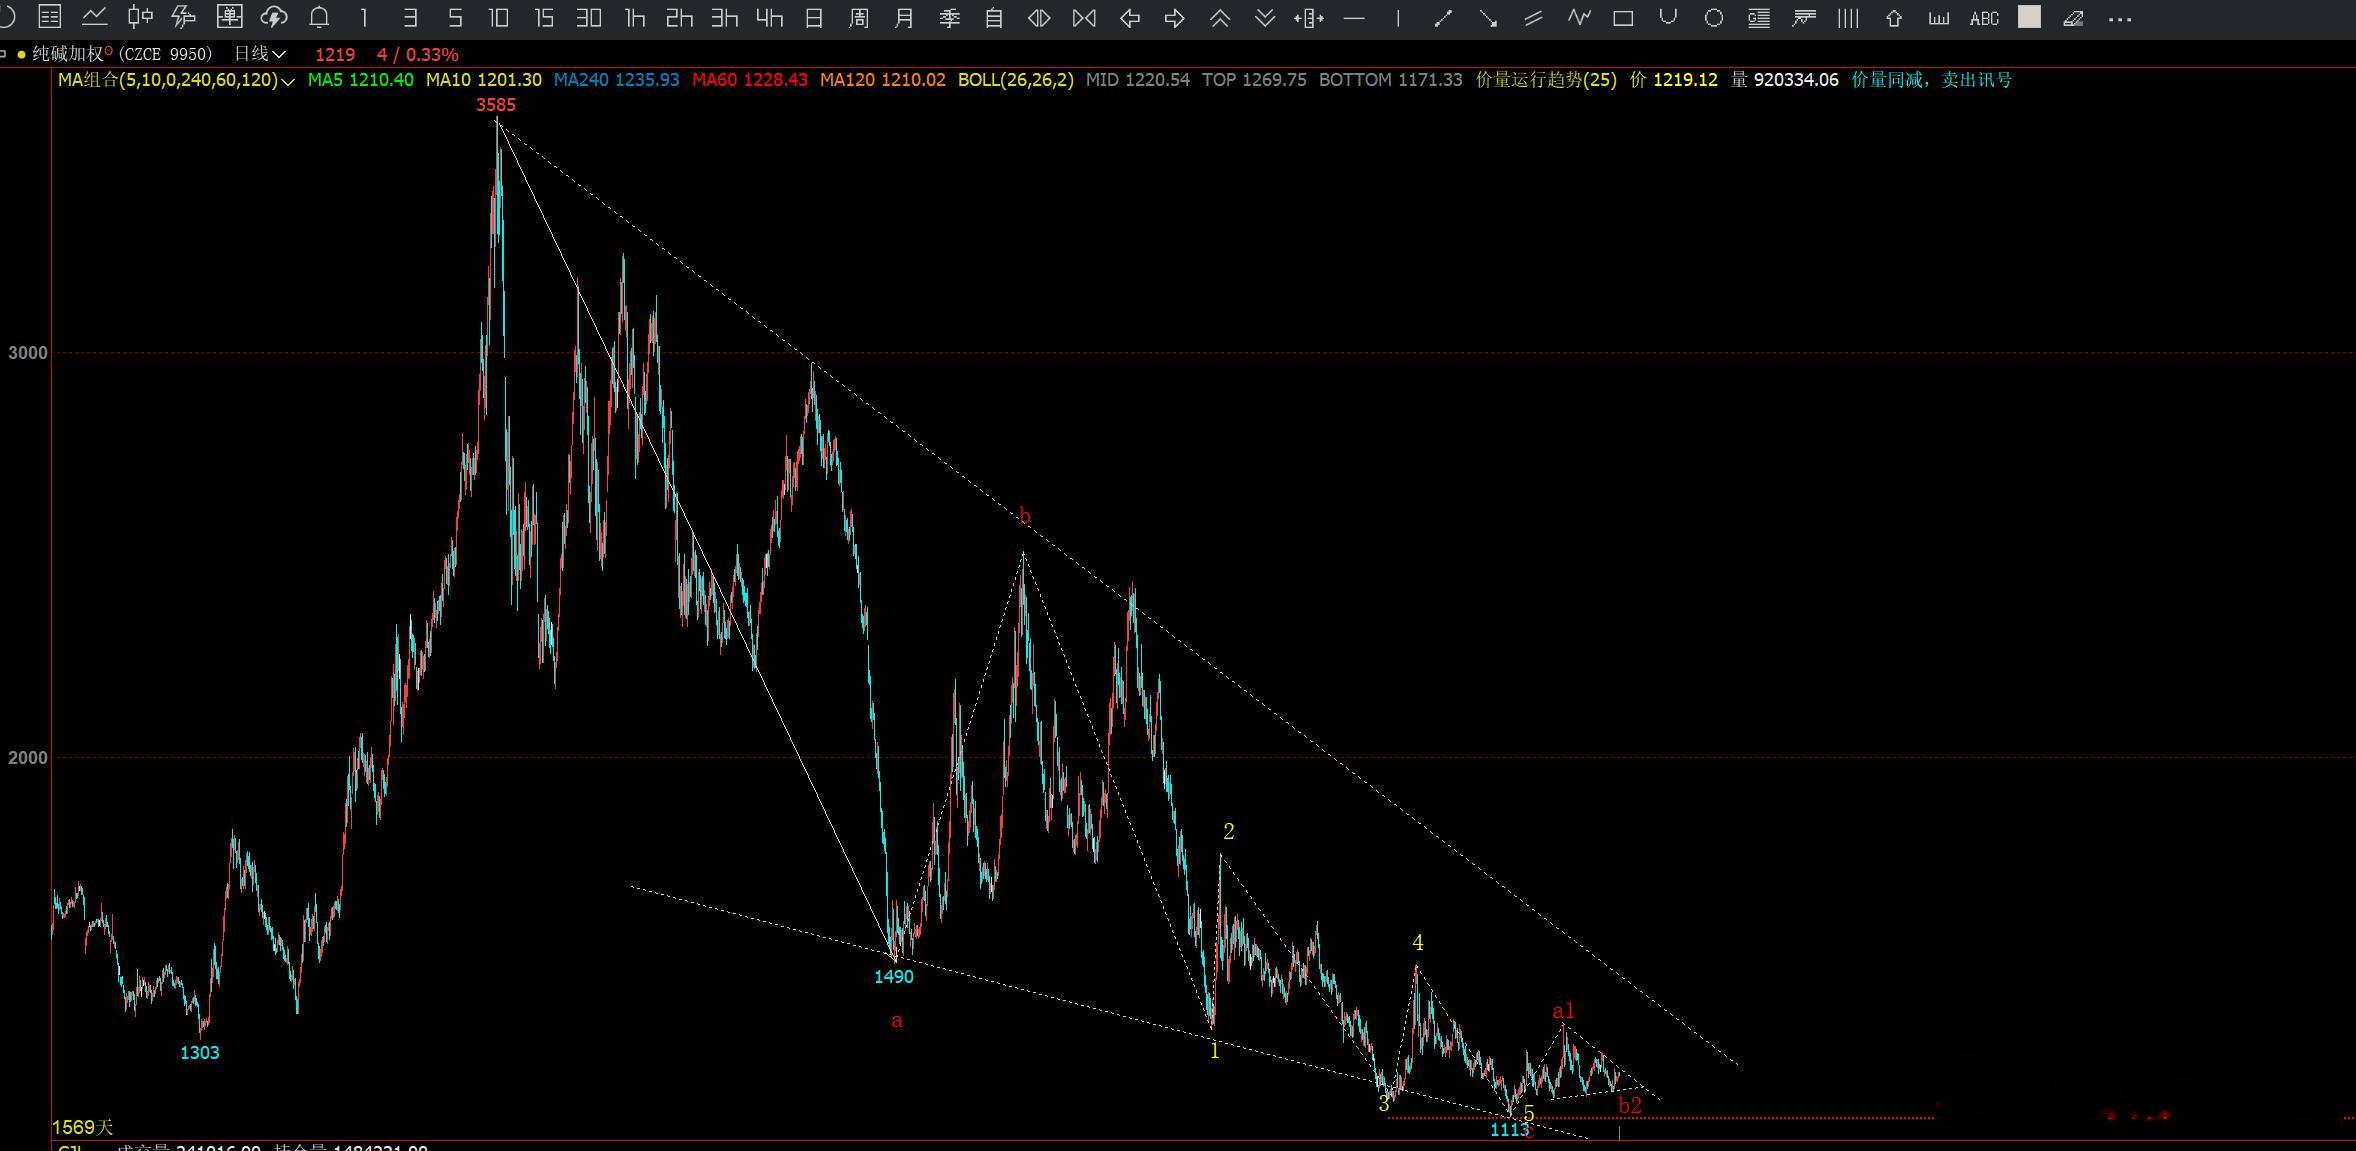Click the 价量同减,卖出讯号 signal text
Screen dimensions: 2356x1151
1931,80
